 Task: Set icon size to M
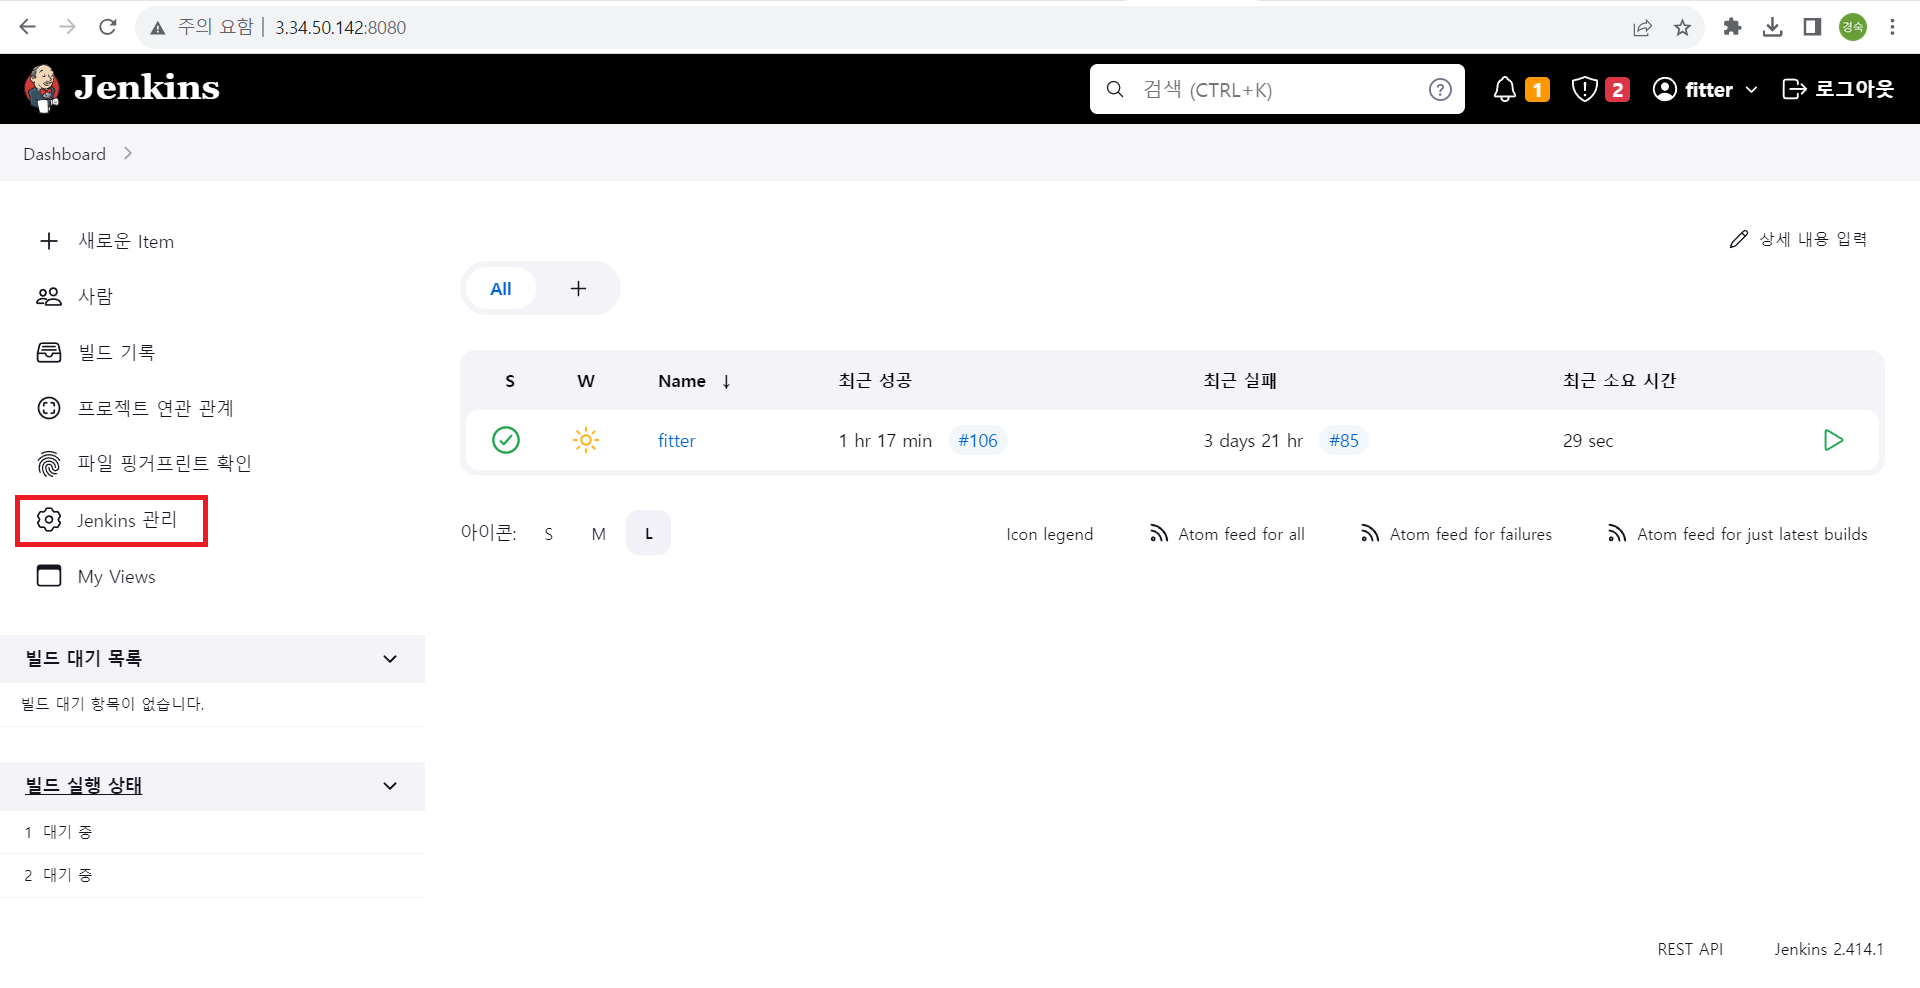598,534
